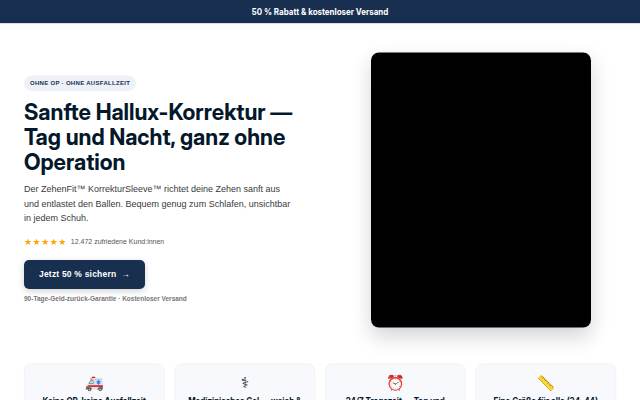The height and width of the screenshot is (400, 640).
Task: Click the black product image placeholder
Action: click(x=481, y=190)
